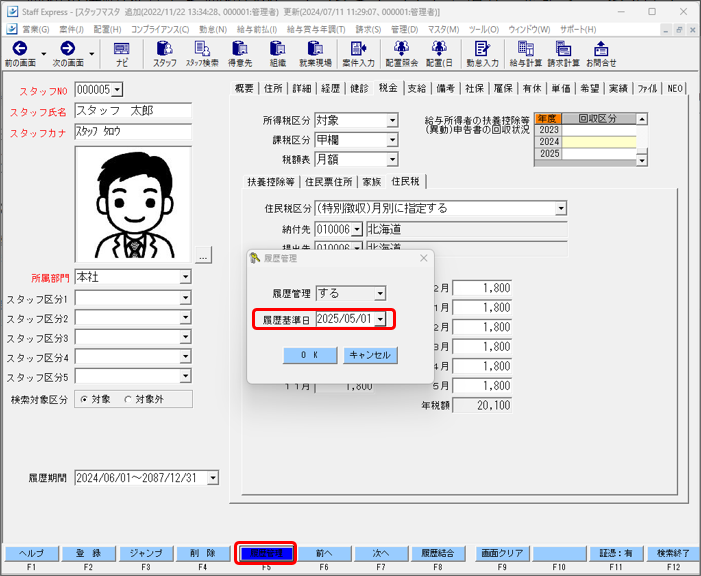The image size is (701, 576).
Task: Expand 履歴管理 する dropdown in dialog
Action: [380, 294]
